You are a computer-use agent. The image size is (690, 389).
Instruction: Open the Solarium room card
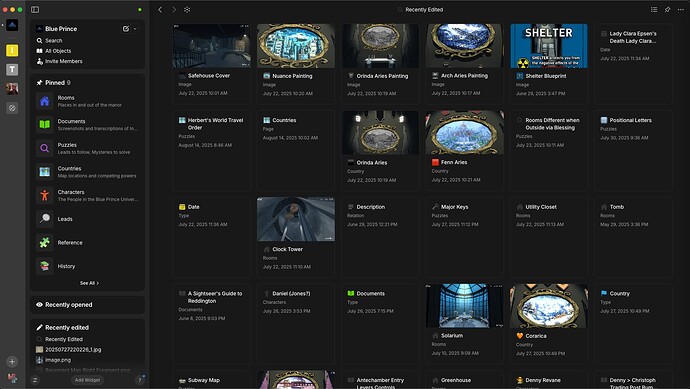tap(465, 323)
